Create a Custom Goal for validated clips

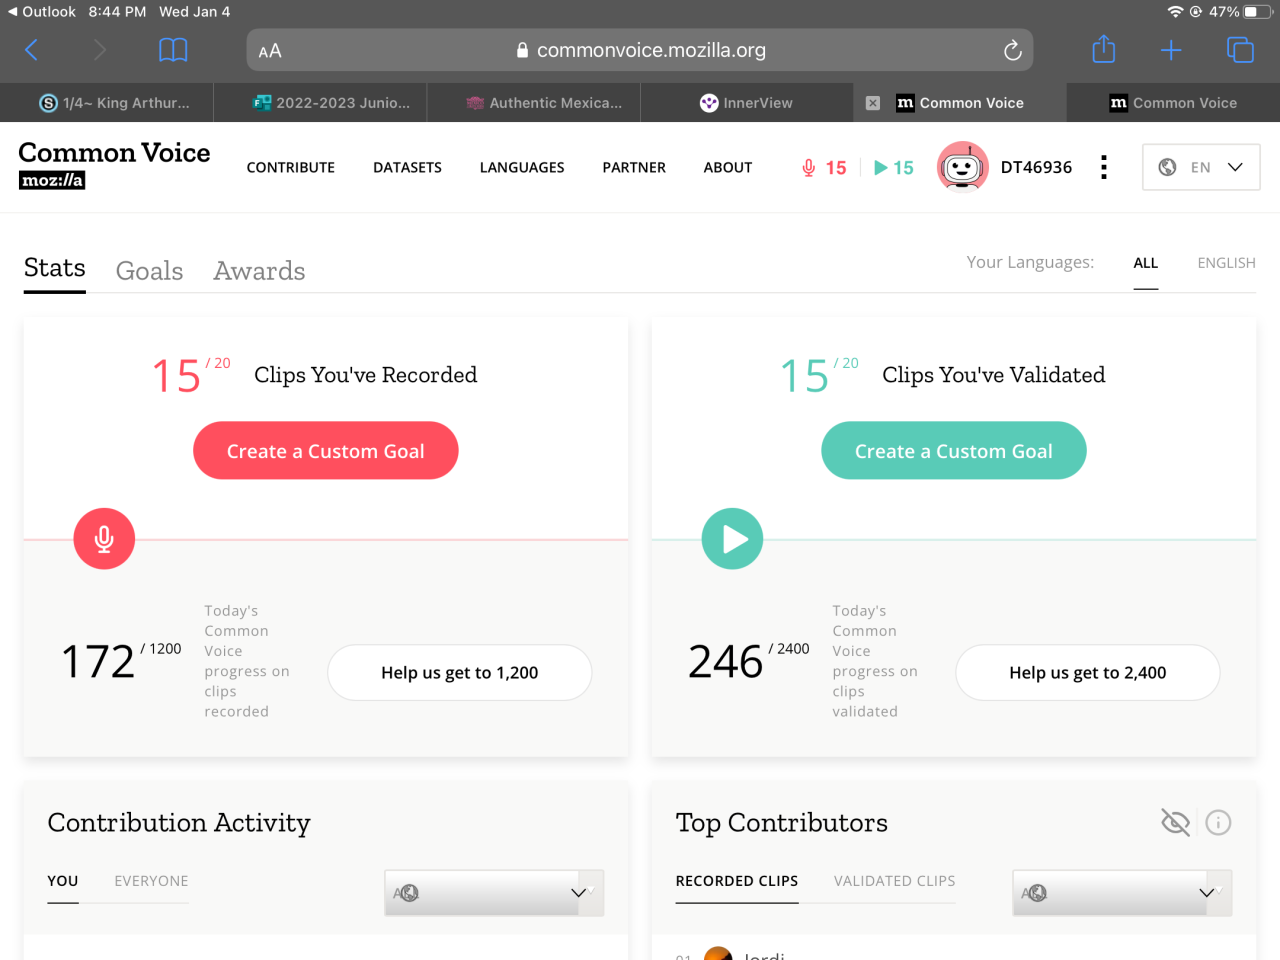pos(954,450)
